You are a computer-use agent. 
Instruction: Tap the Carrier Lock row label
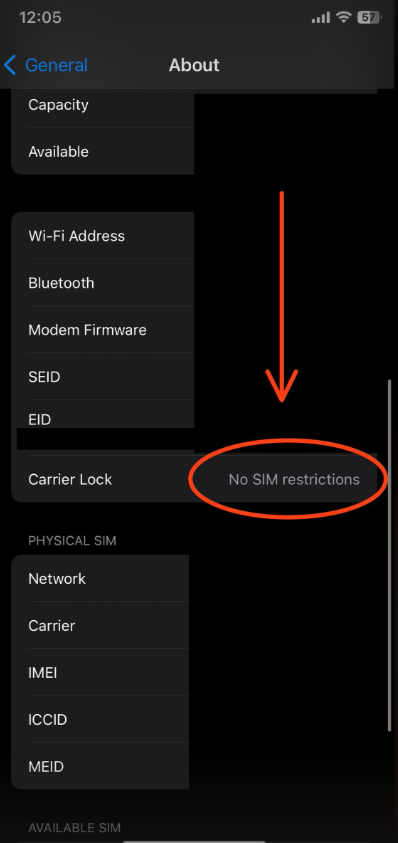pos(70,479)
